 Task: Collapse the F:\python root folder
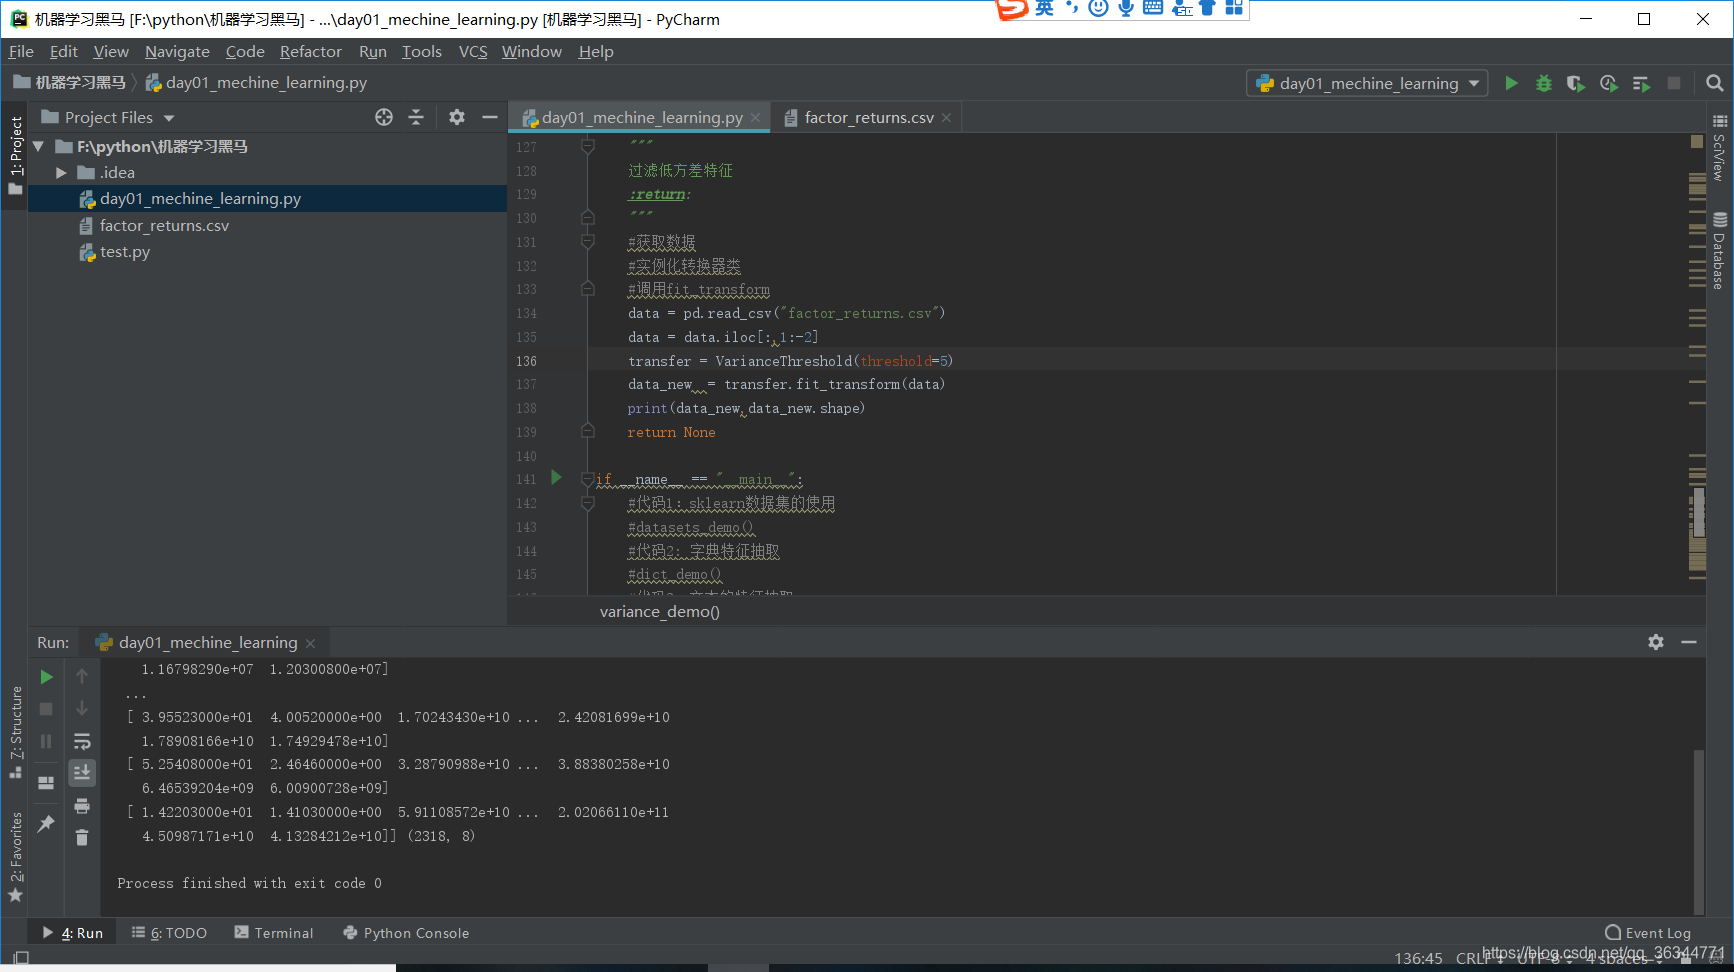click(38, 146)
